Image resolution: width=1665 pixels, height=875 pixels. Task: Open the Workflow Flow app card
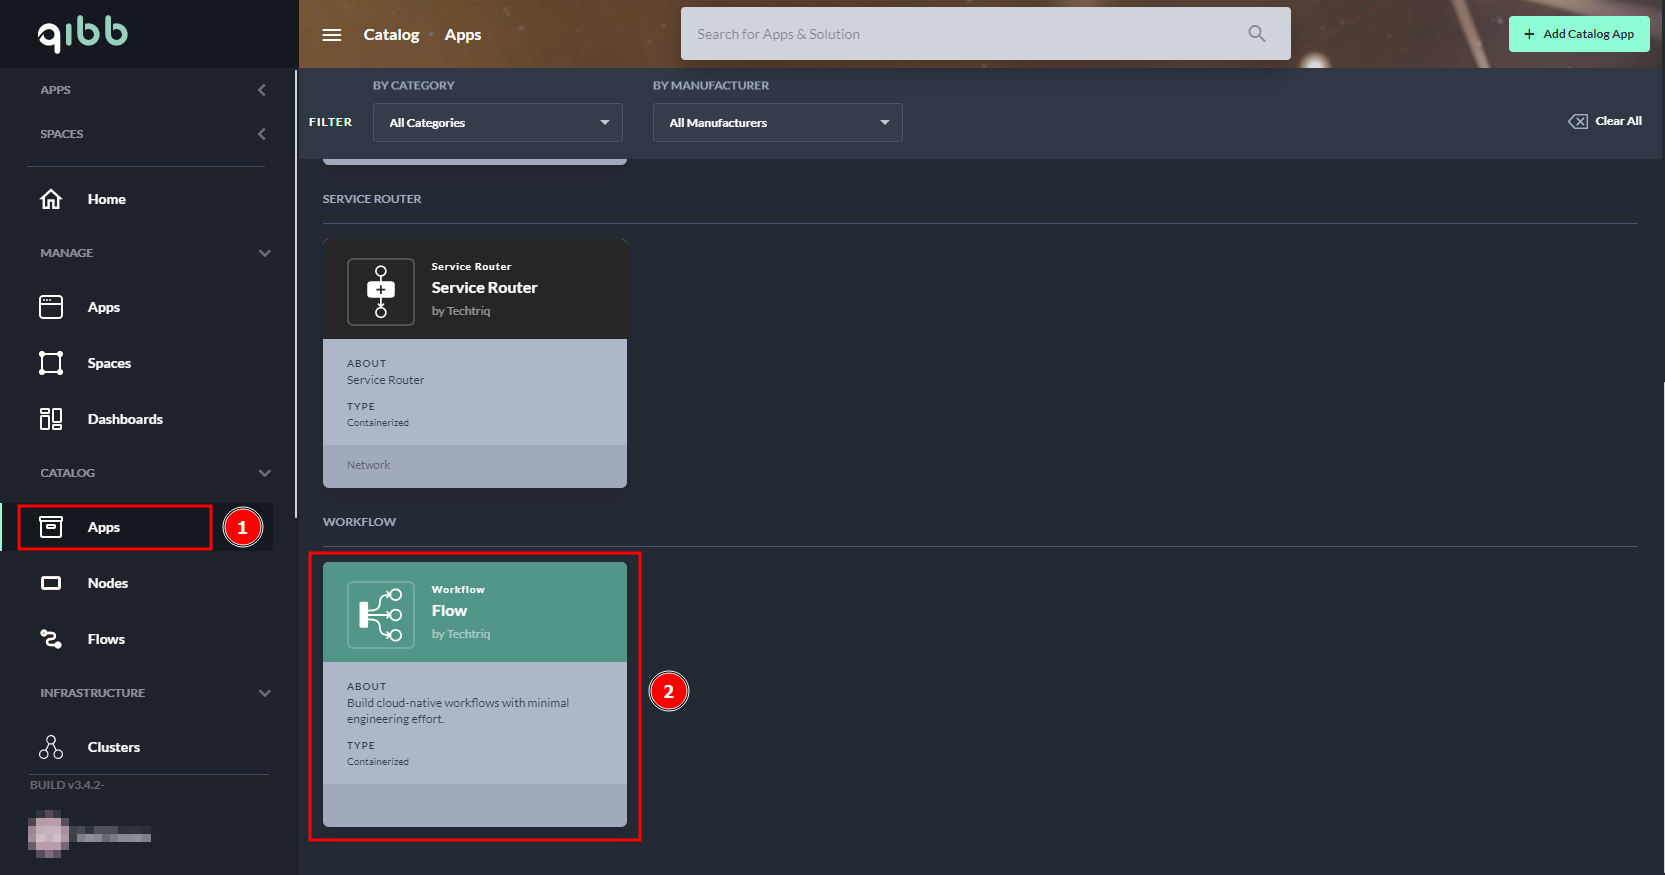474,693
